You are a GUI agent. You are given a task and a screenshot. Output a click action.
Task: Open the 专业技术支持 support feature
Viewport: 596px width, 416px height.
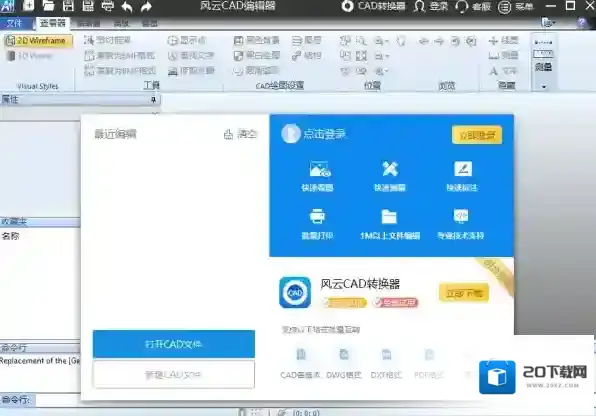click(461, 224)
